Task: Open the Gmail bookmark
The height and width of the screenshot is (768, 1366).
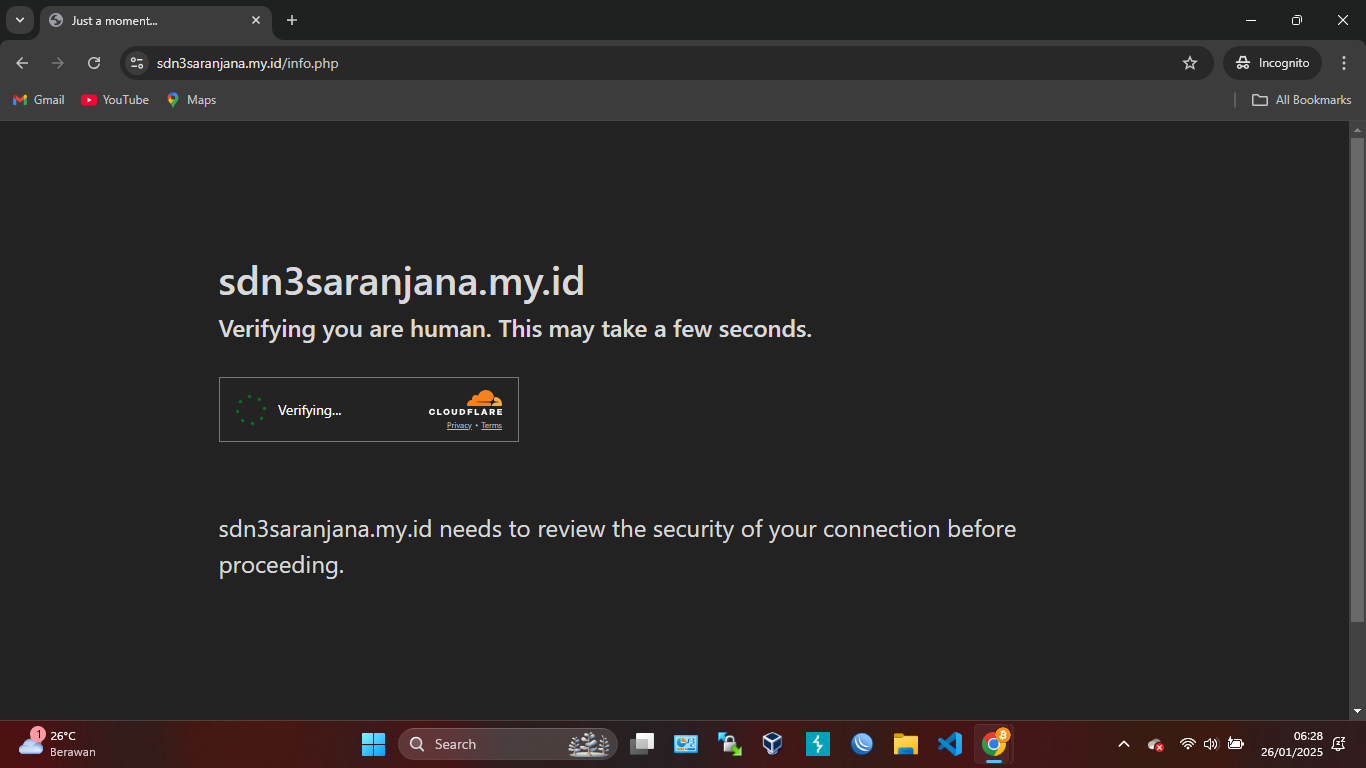Action: 39,100
